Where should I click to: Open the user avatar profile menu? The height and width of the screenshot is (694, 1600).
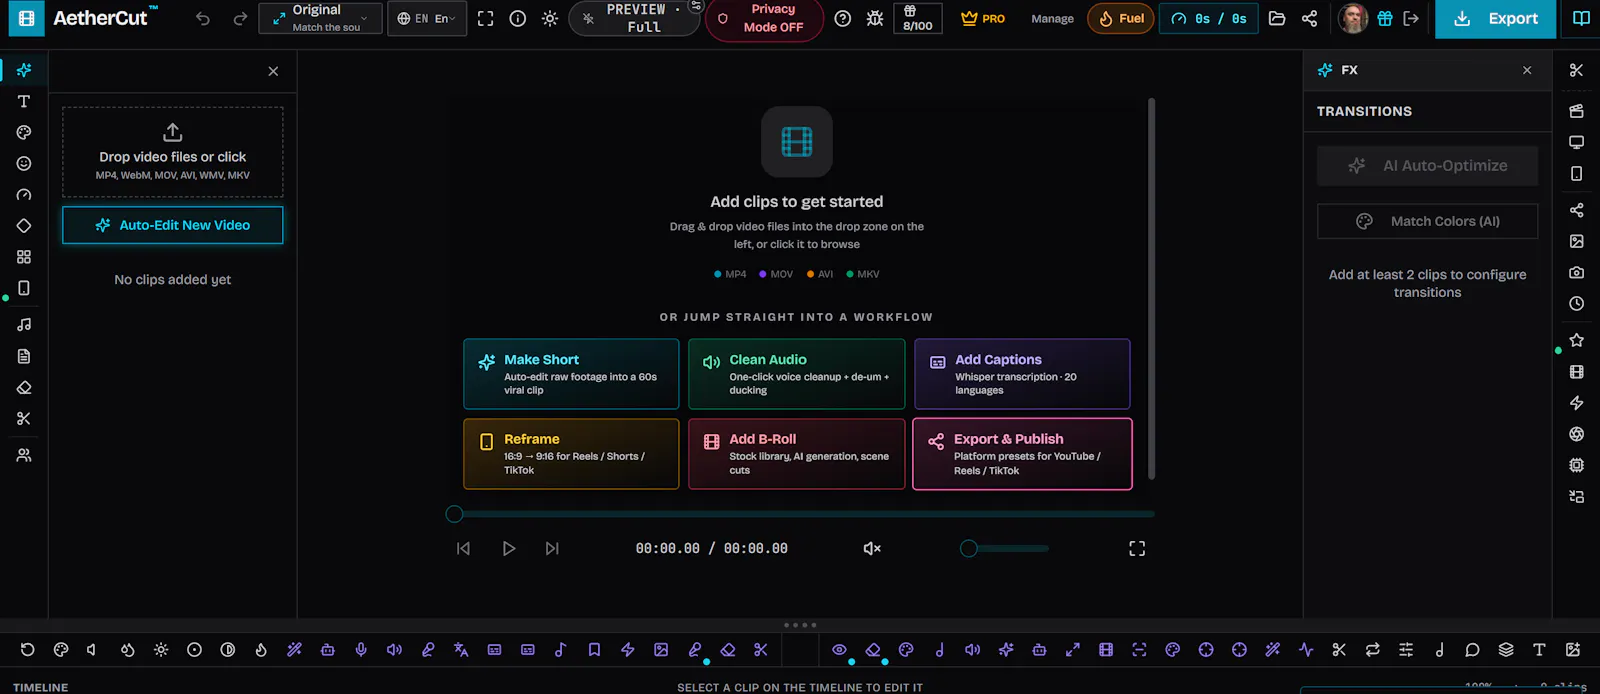point(1353,18)
